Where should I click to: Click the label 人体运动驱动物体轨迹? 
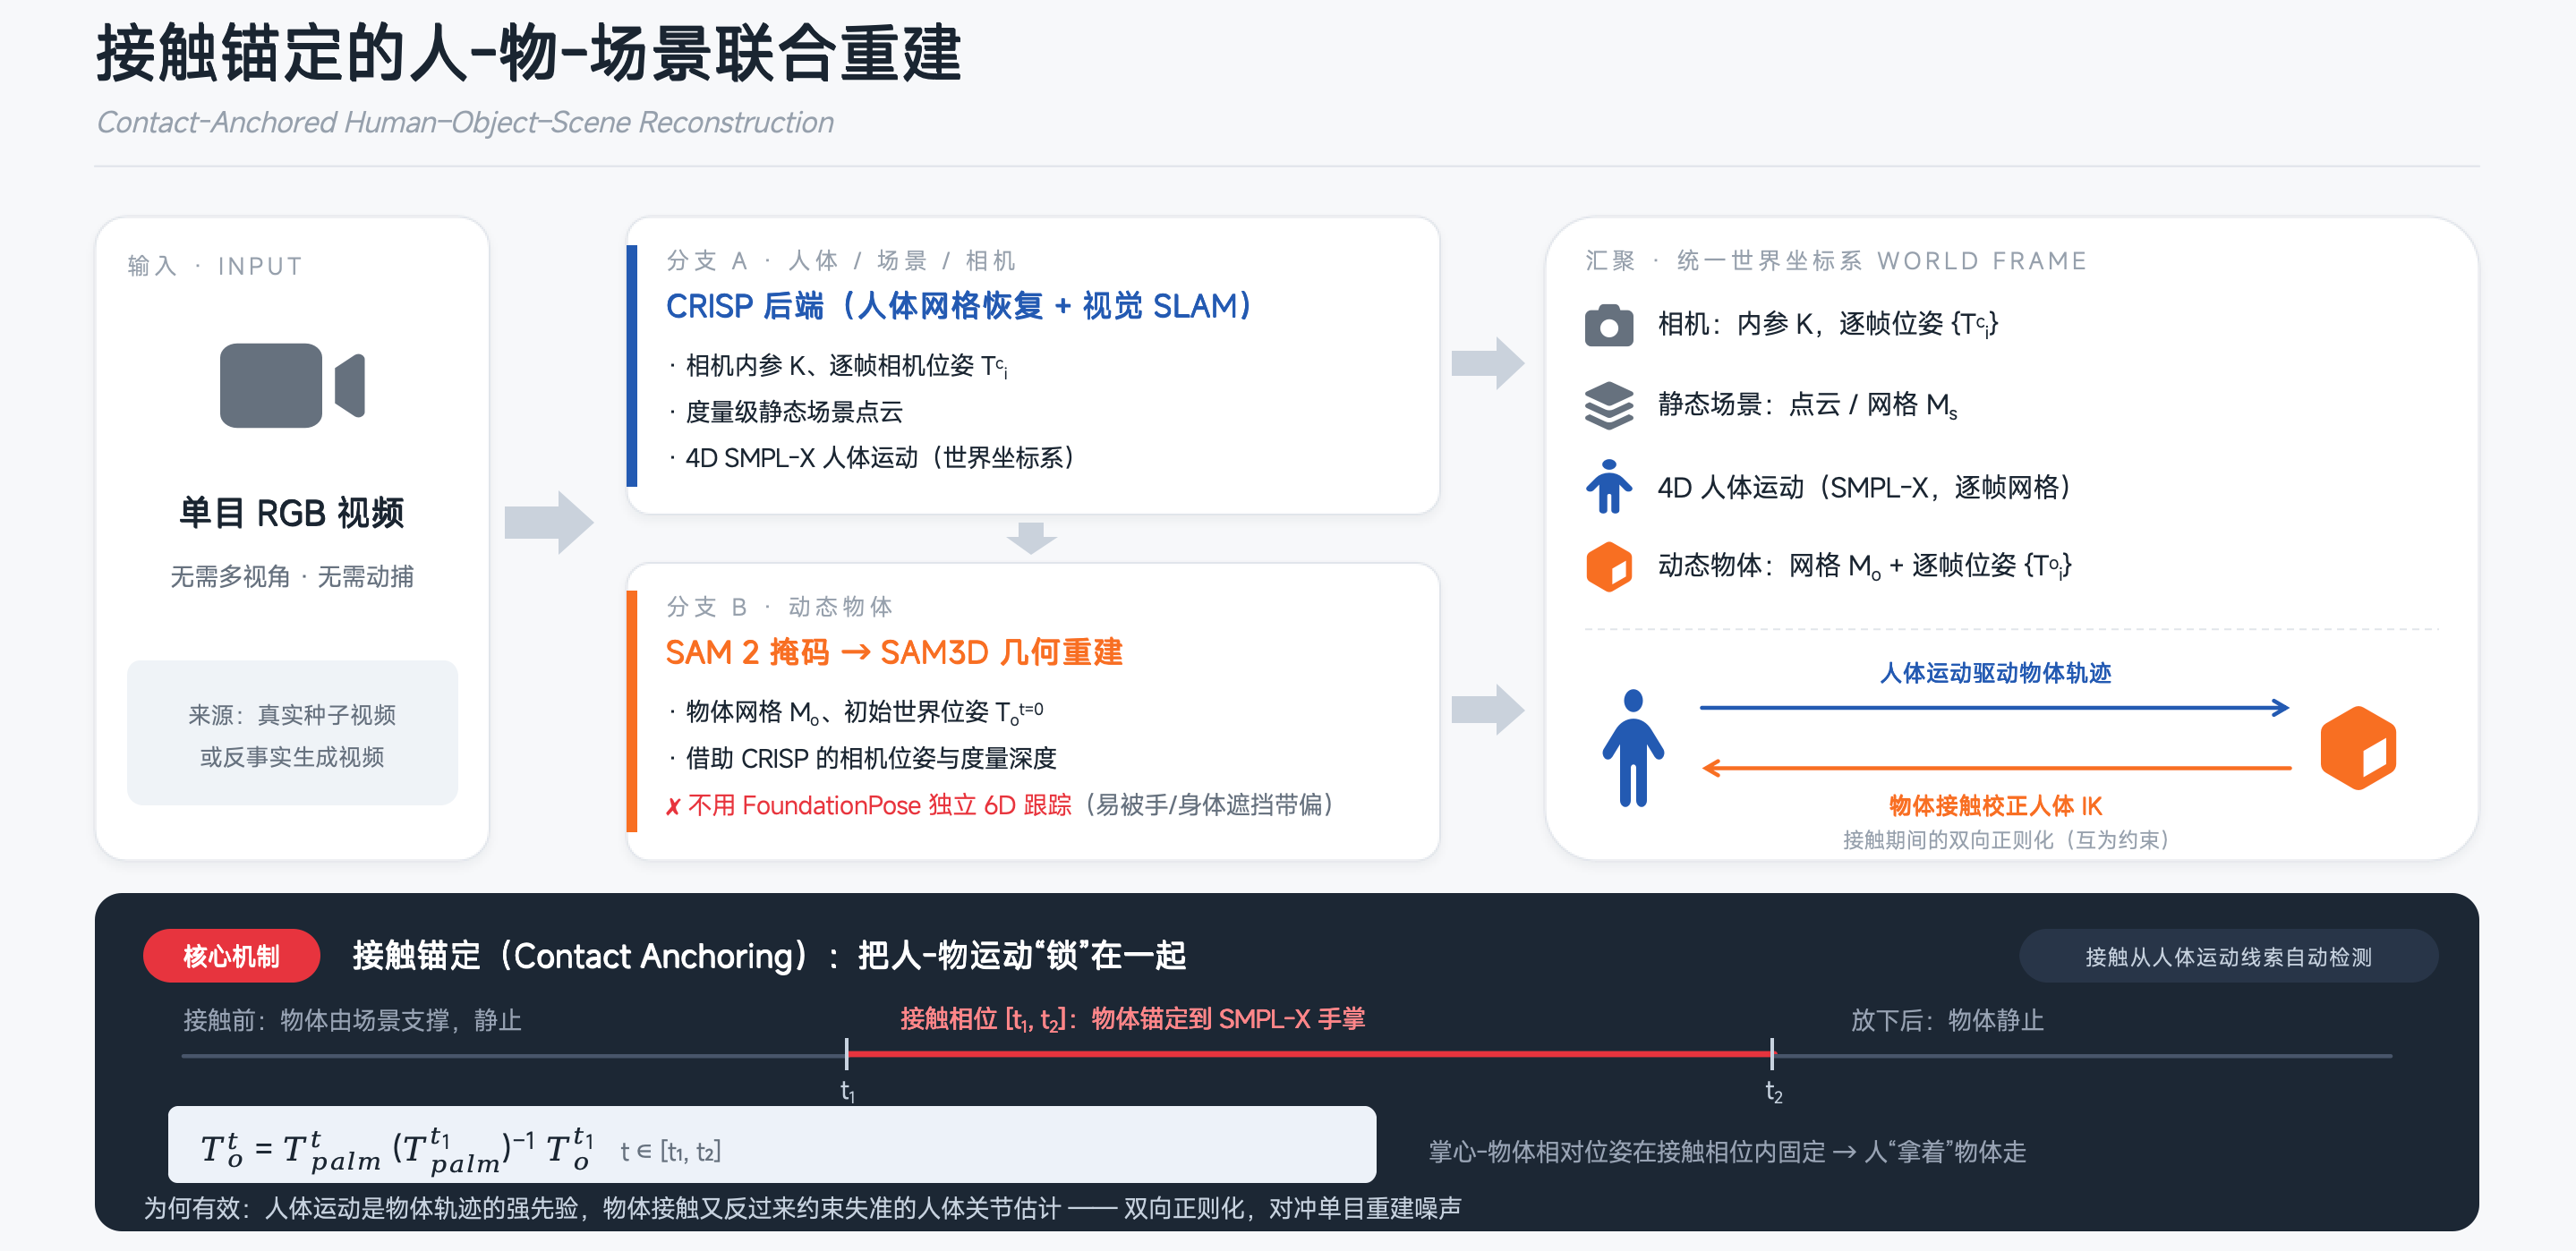(x=1995, y=673)
